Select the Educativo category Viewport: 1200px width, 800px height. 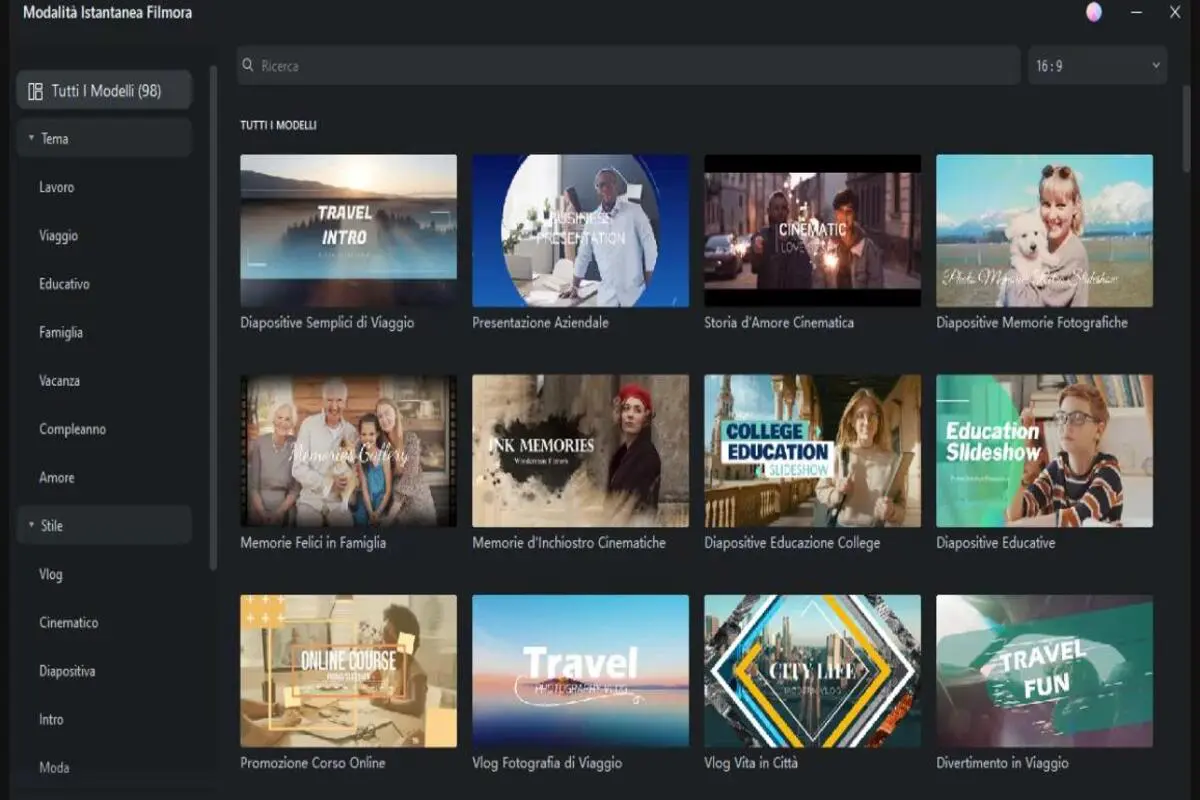click(x=64, y=284)
